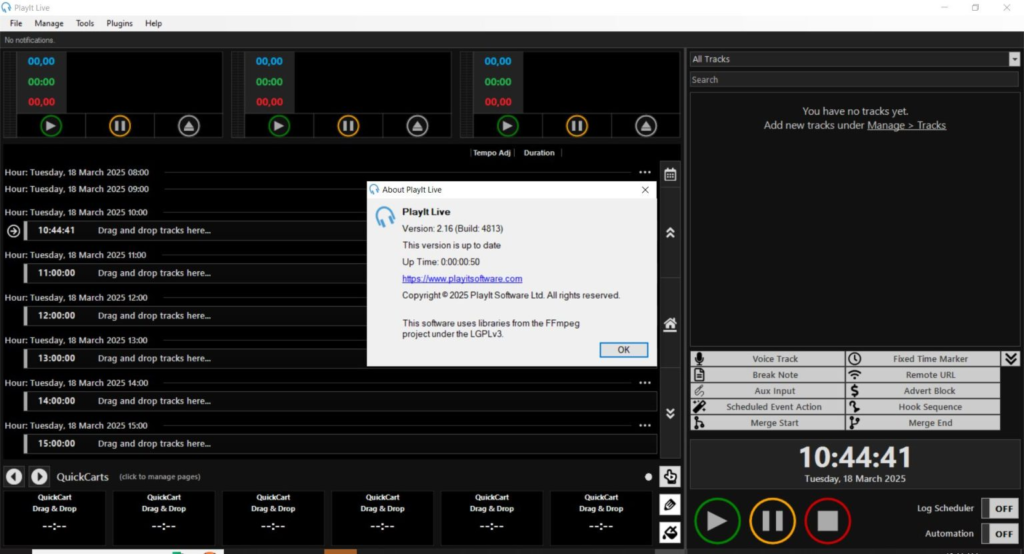Click the arrow icon beside 10:44:41 slot
This screenshot has height=554, width=1024.
pos(13,231)
